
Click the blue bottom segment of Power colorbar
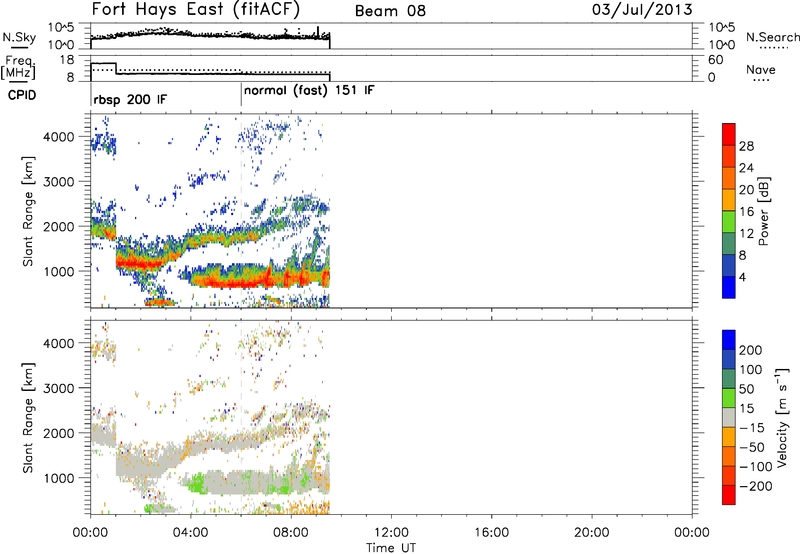pyautogui.click(x=729, y=287)
